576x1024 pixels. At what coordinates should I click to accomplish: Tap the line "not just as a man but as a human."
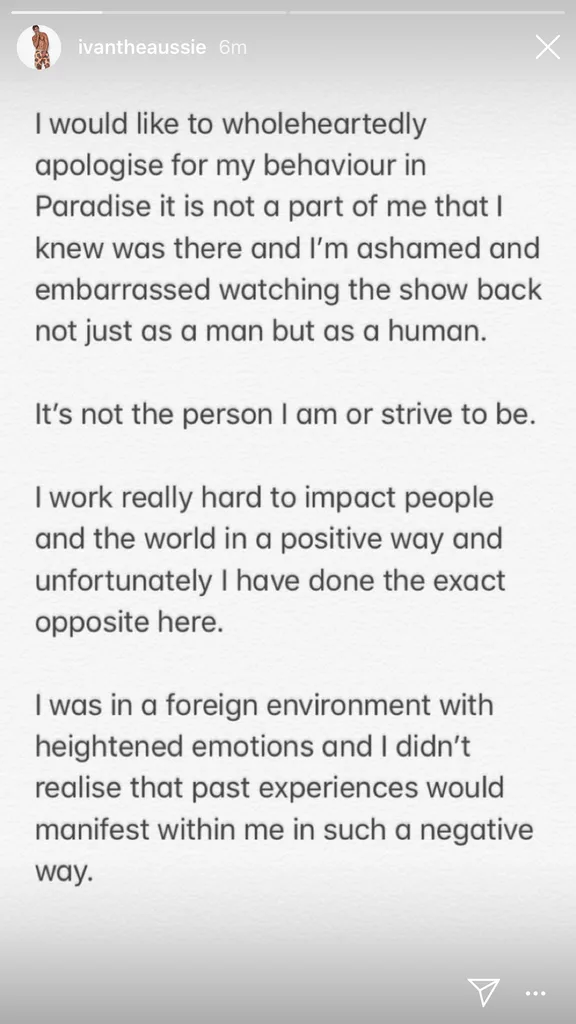pos(261,331)
